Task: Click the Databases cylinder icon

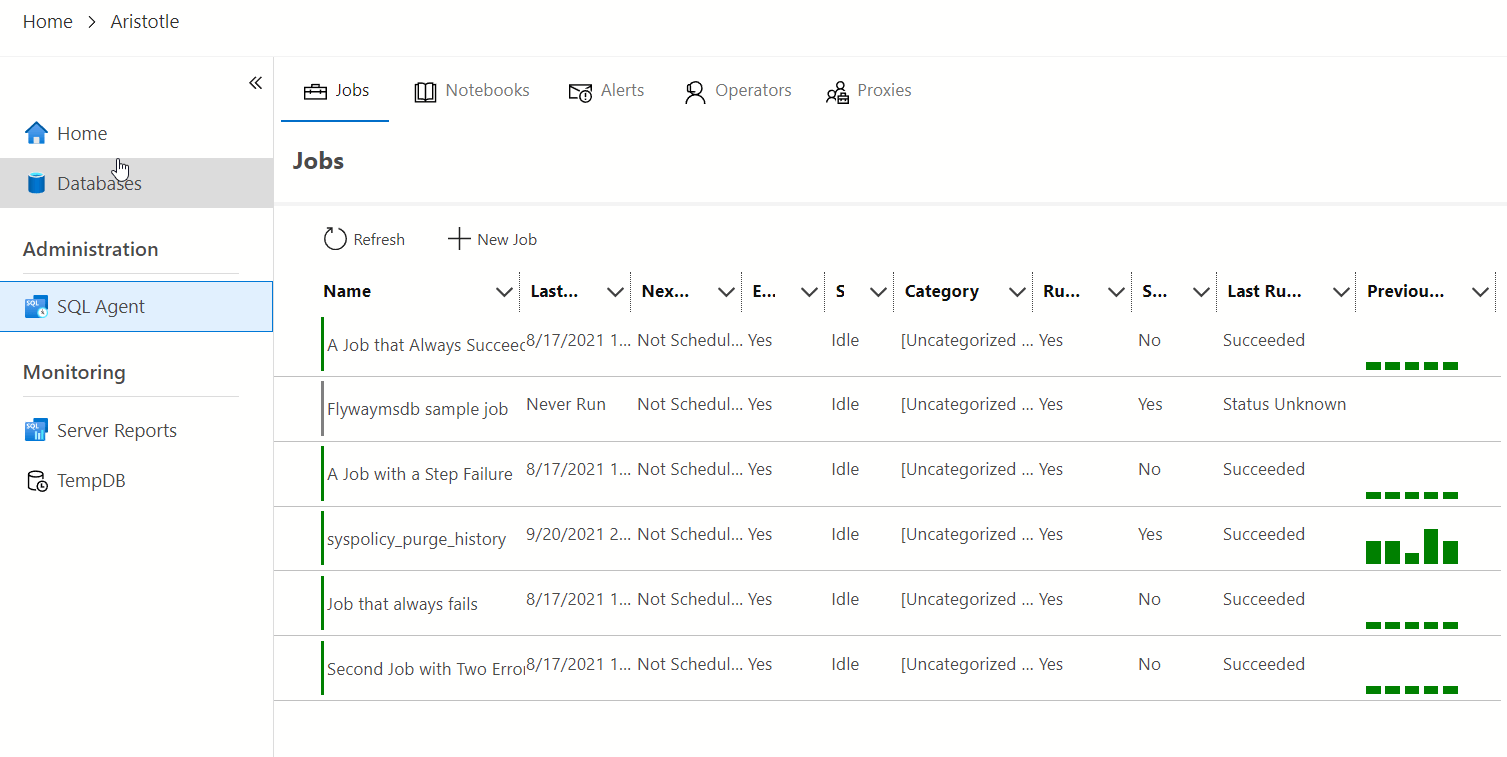Action: coord(37,183)
